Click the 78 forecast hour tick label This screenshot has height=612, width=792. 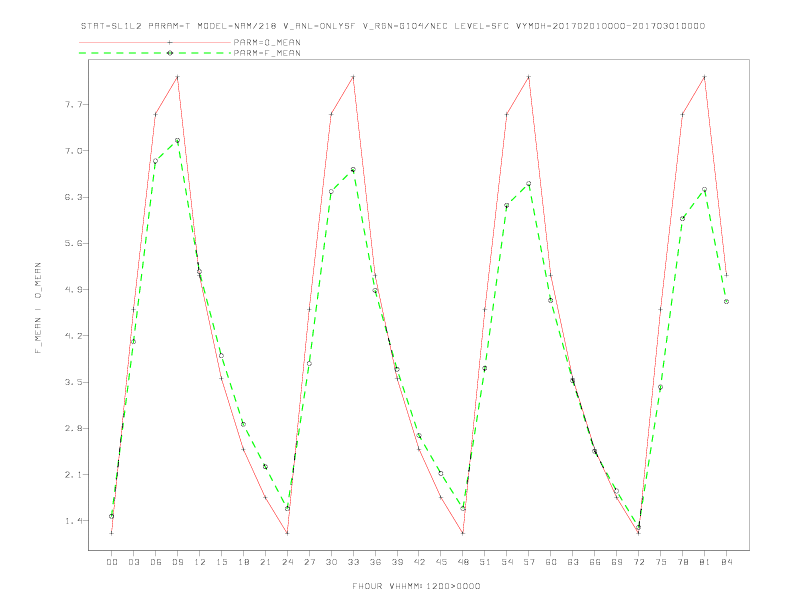pos(683,562)
